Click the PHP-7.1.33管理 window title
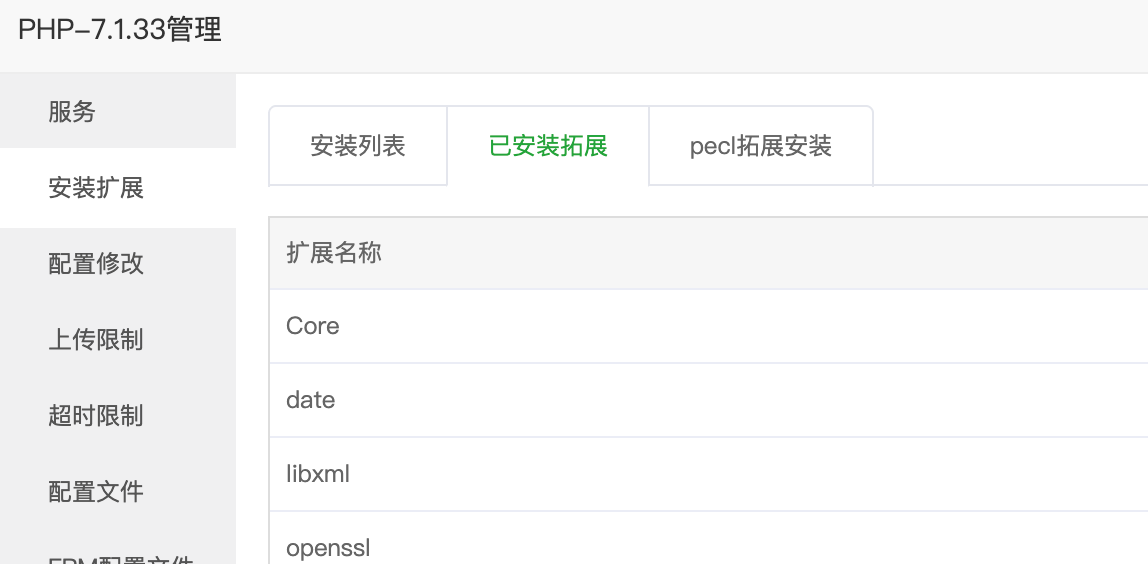 (120, 30)
